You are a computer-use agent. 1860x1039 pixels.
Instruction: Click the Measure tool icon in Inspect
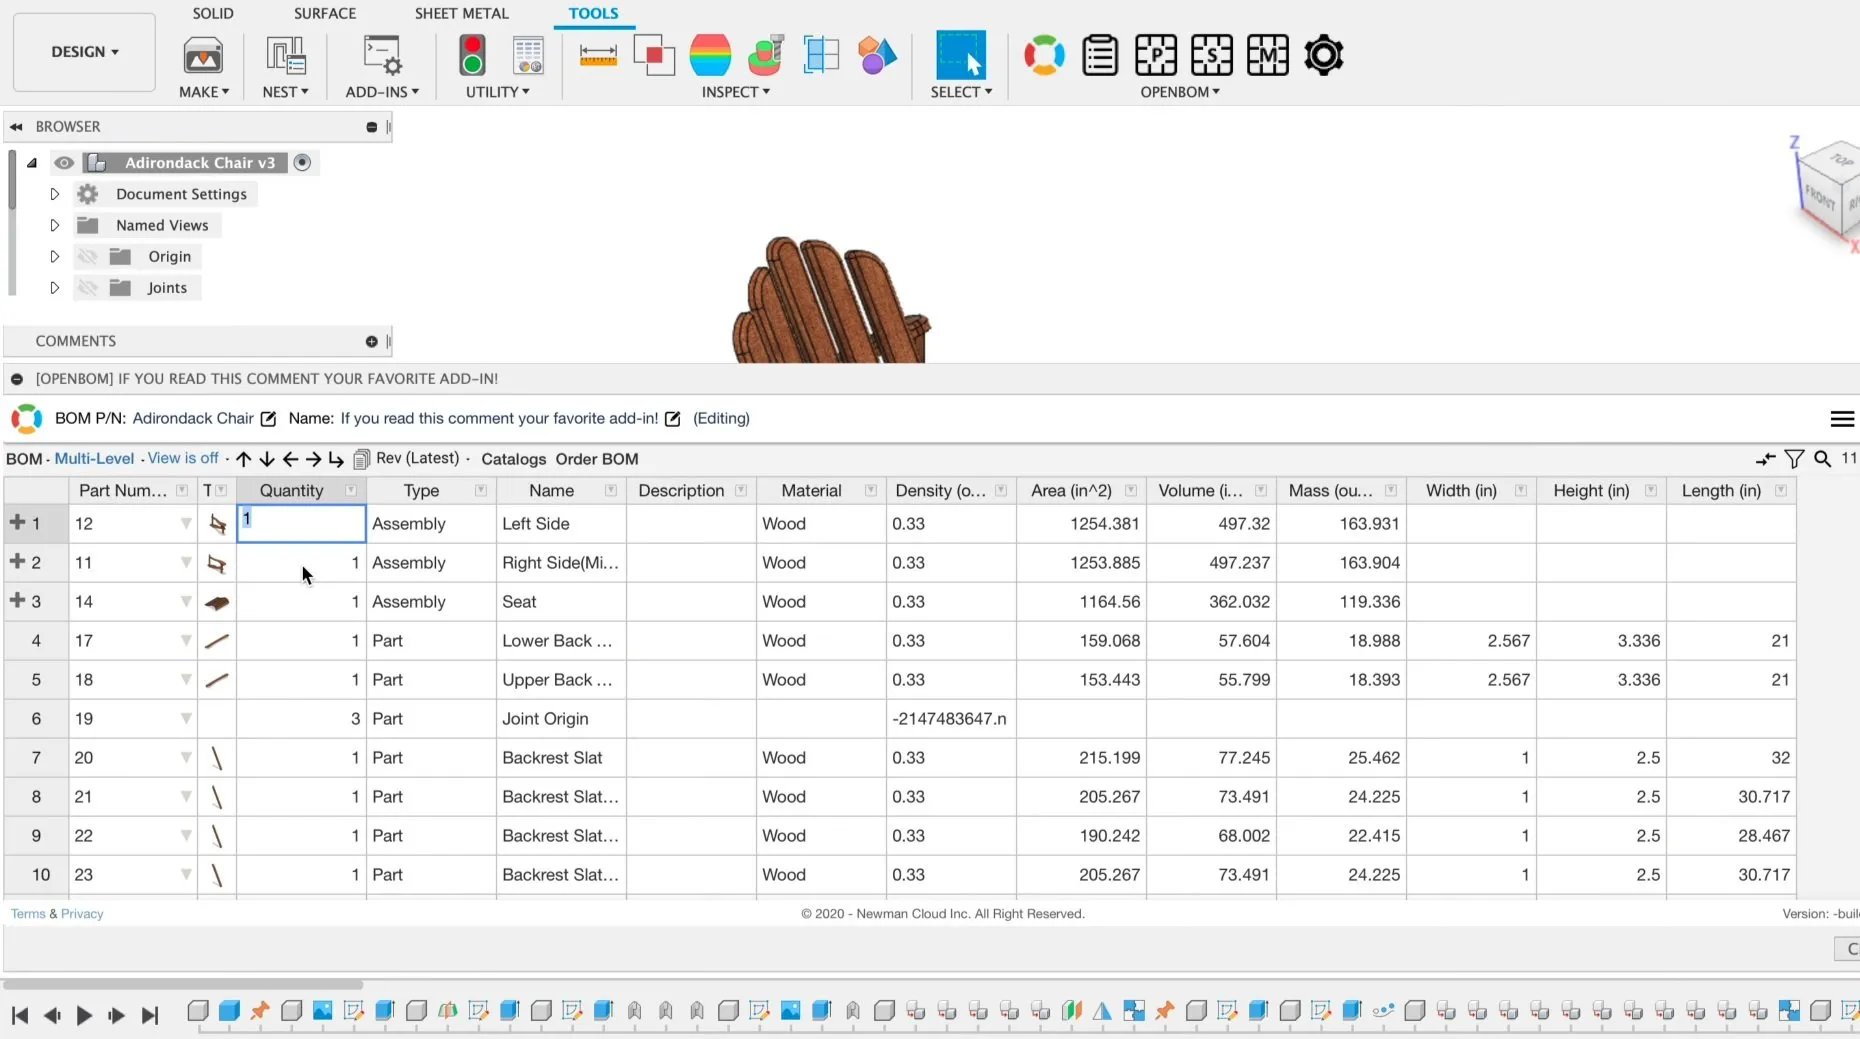598,55
